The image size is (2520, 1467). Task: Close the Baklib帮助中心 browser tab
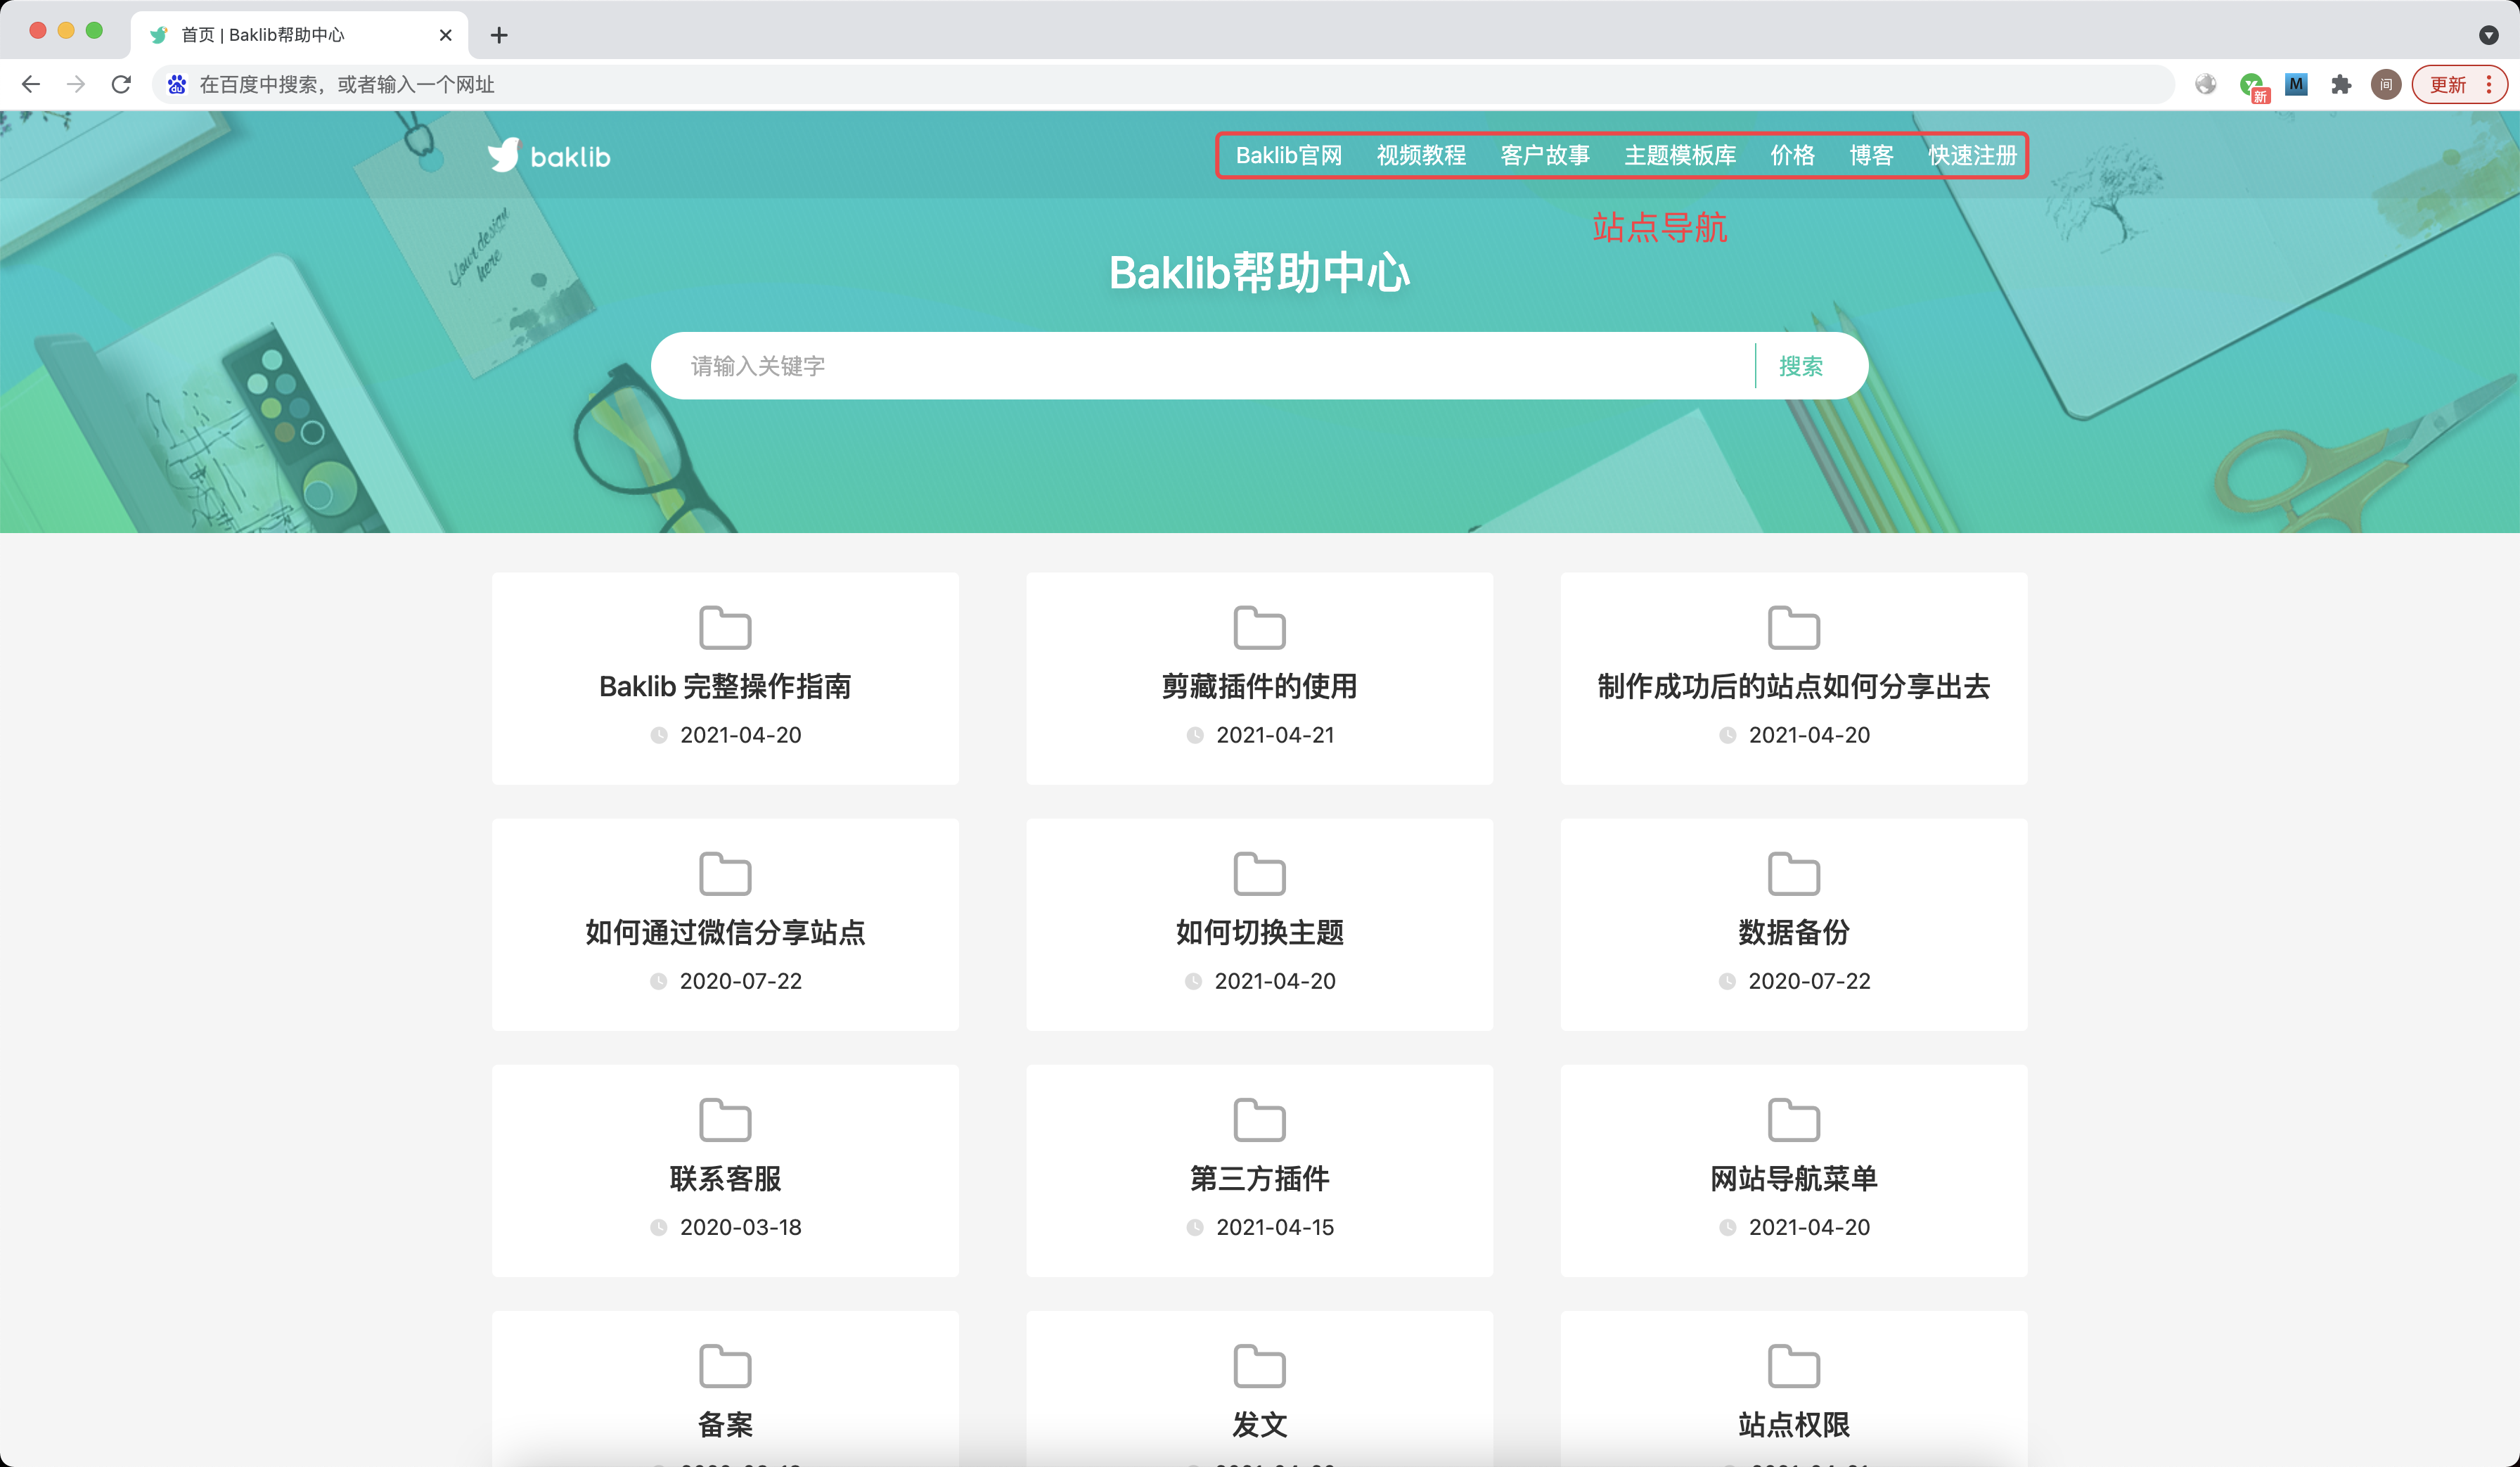pos(446,35)
